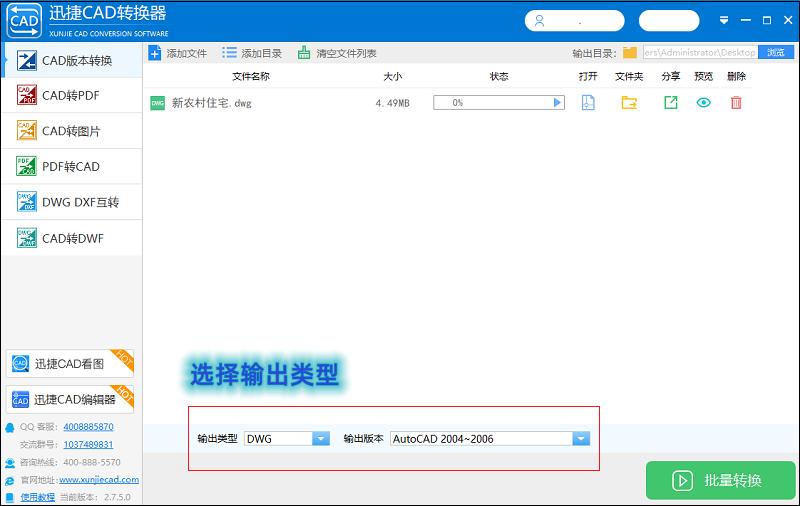Click the output directory path field
This screenshot has width=800, height=506.
click(700, 53)
